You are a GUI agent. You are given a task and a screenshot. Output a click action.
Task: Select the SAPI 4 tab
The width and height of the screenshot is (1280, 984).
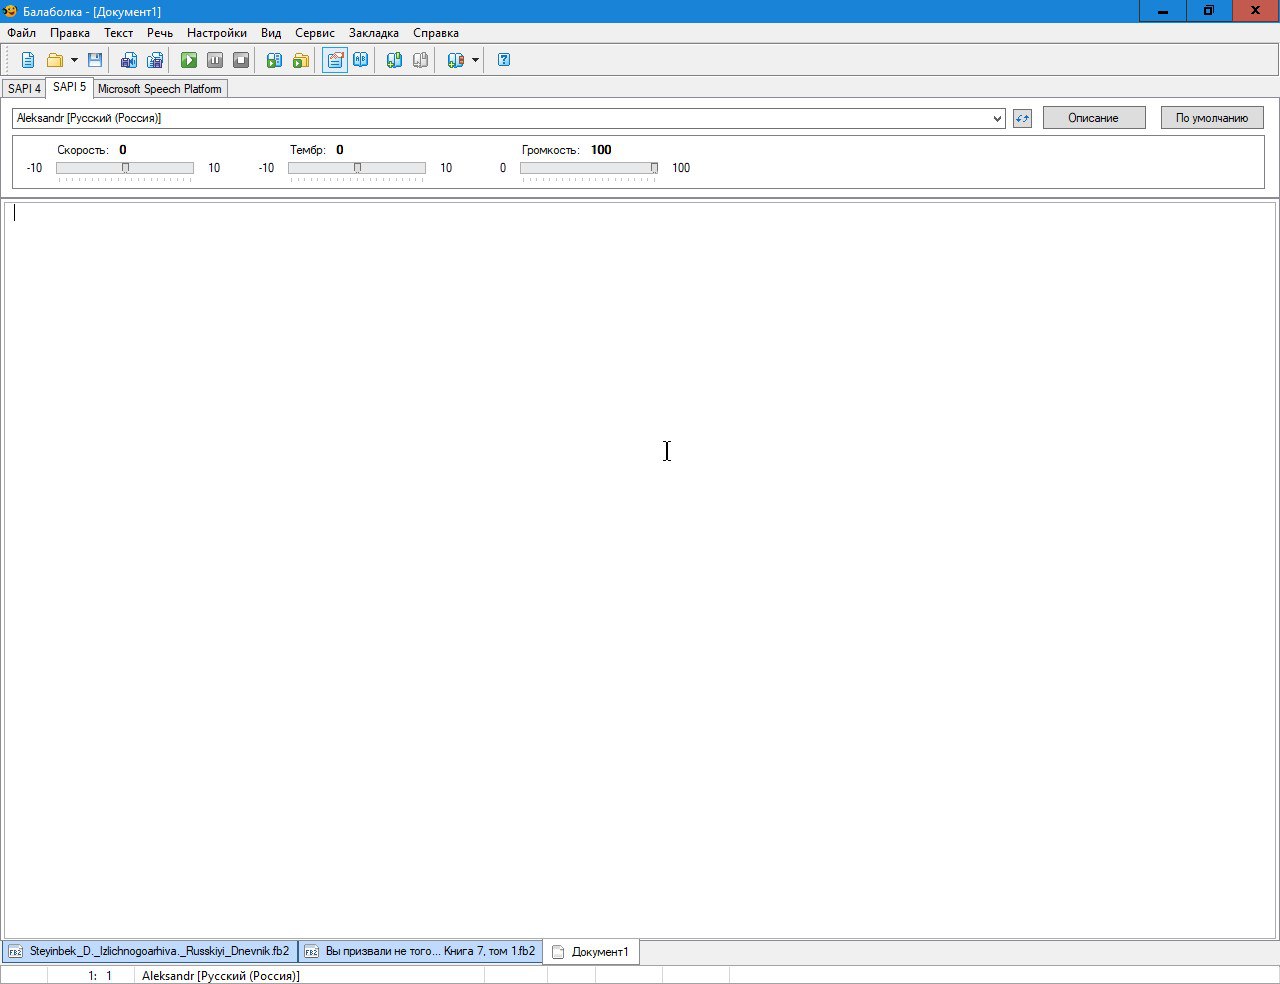(x=24, y=89)
